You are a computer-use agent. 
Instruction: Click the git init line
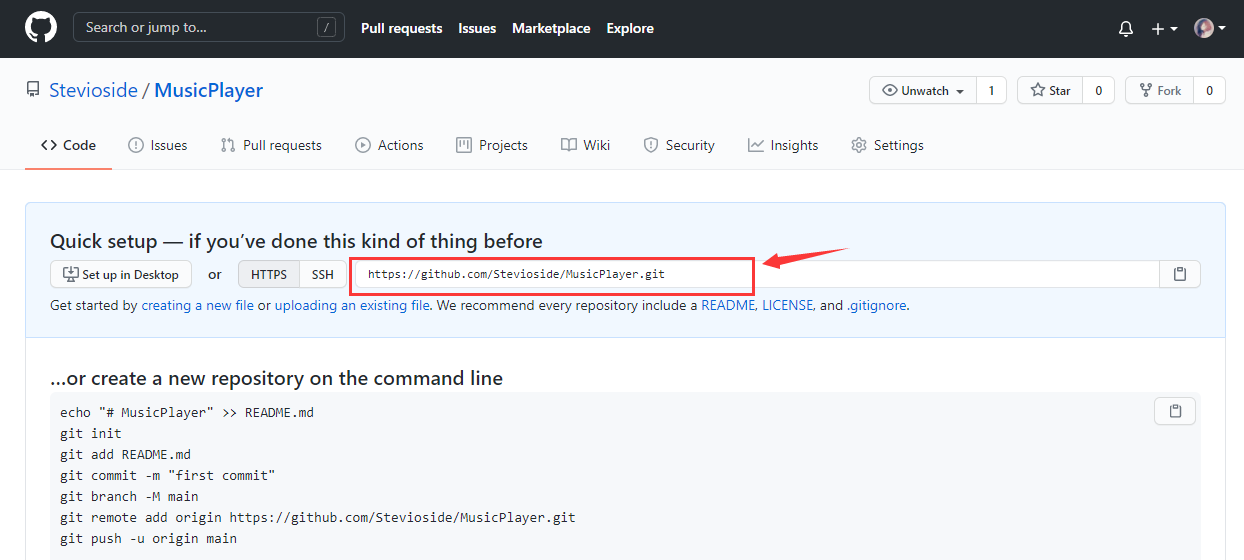click(x=91, y=433)
